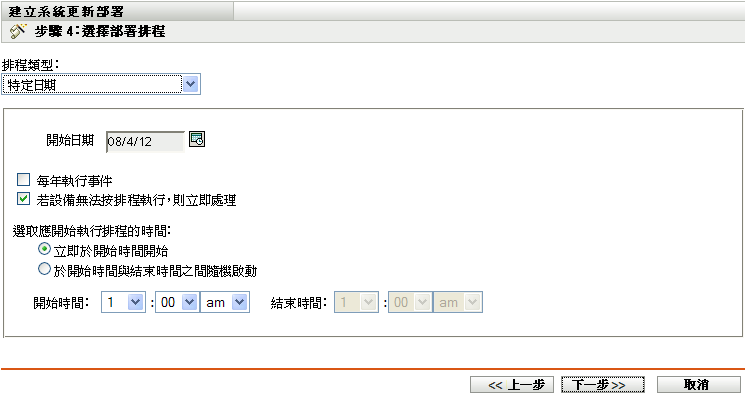745x397 pixels.
Task: Click the 開始日期 date field 08/4/12
Action: click(x=145, y=142)
